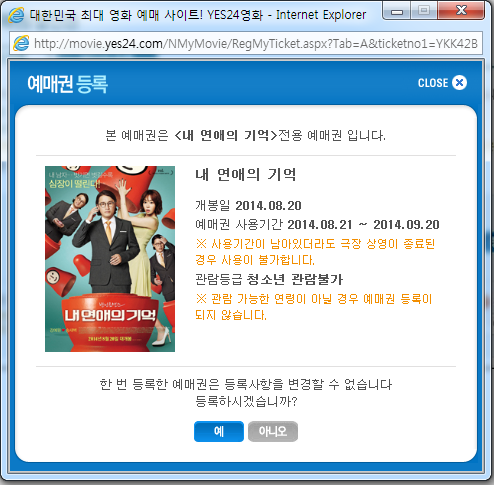This screenshot has height=485, width=494.
Task: Click the 개봉일 2014.08.20 release date line
Action: [248, 205]
